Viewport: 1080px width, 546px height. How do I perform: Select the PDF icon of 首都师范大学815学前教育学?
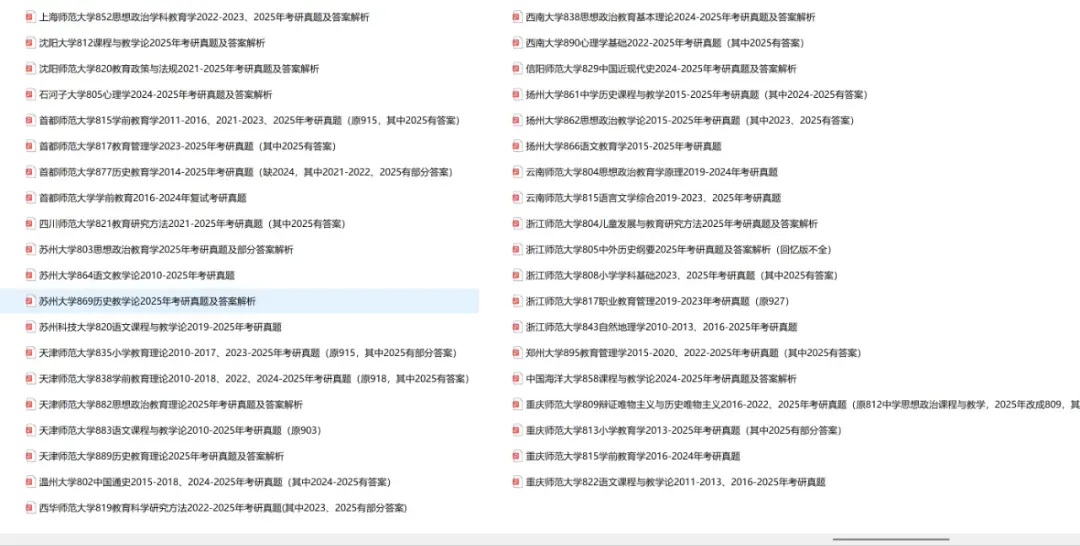click(30, 120)
